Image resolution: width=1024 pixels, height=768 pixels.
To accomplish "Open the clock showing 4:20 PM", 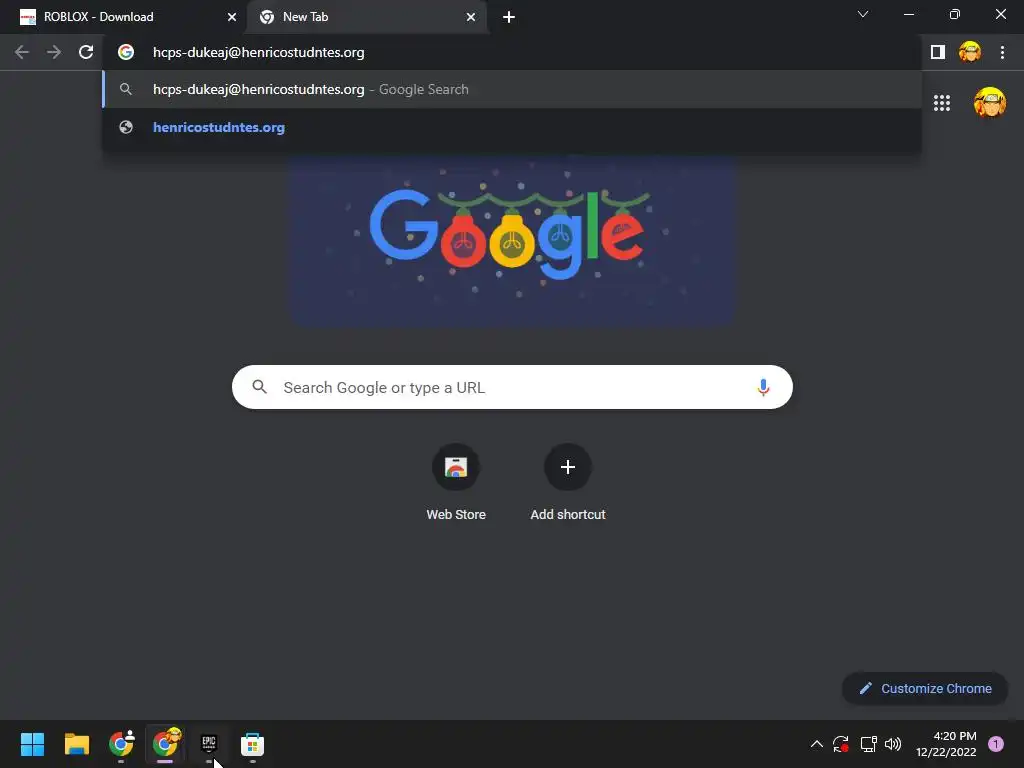I will point(946,744).
